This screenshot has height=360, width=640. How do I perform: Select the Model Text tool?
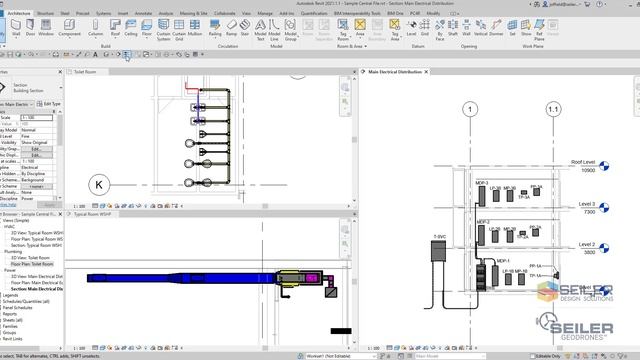[260, 30]
